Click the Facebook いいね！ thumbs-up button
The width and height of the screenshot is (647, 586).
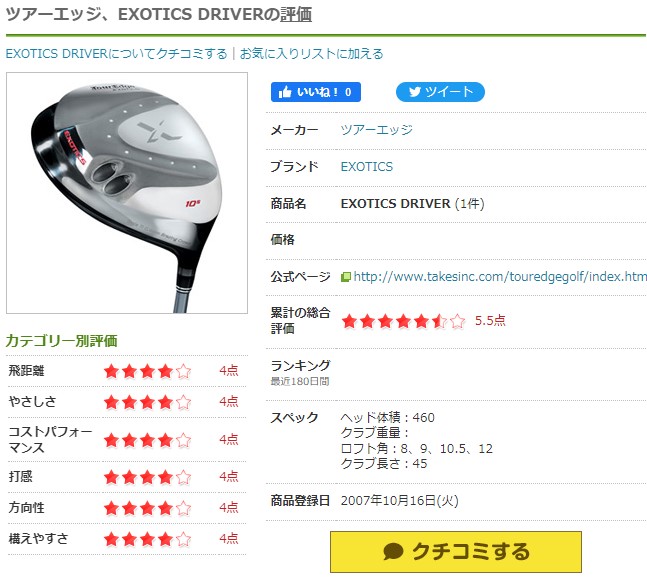[x=316, y=92]
